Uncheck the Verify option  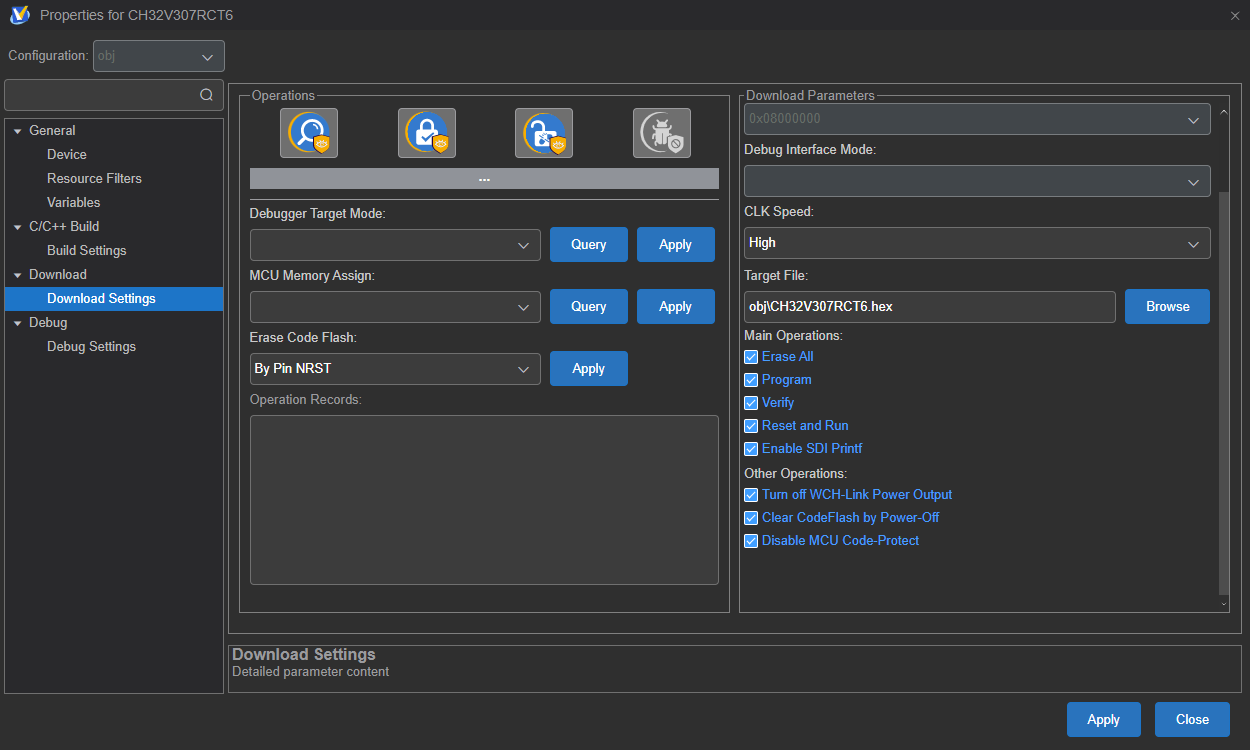click(x=751, y=403)
